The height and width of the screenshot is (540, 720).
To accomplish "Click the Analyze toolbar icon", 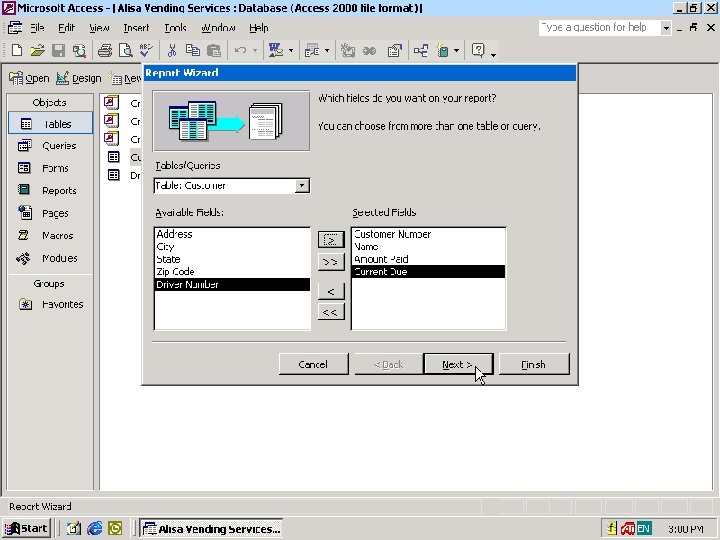I will (x=312, y=50).
